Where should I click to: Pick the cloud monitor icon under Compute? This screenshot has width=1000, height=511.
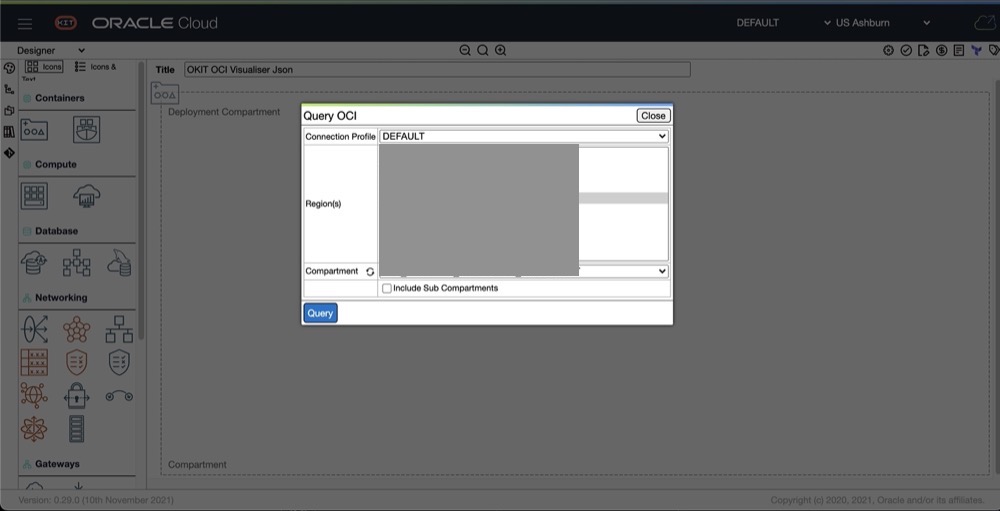click(87, 196)
